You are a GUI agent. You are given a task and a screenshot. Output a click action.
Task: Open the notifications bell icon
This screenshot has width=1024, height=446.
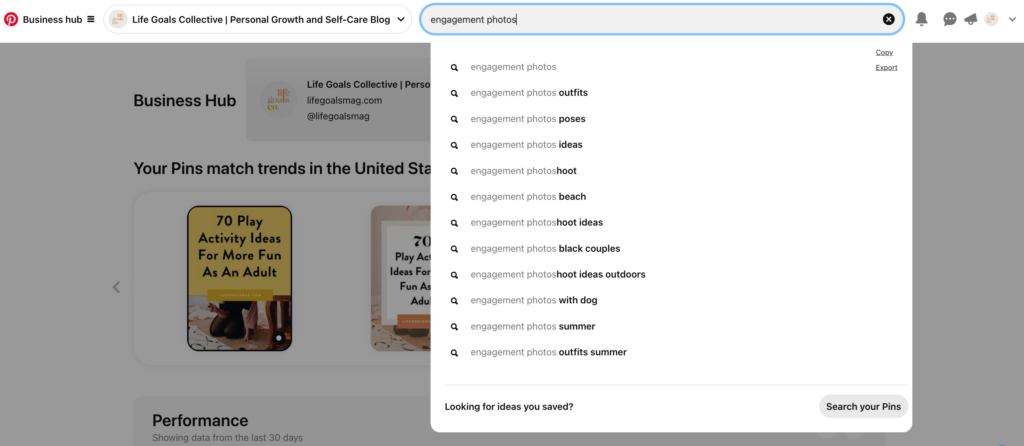(921, 20)
